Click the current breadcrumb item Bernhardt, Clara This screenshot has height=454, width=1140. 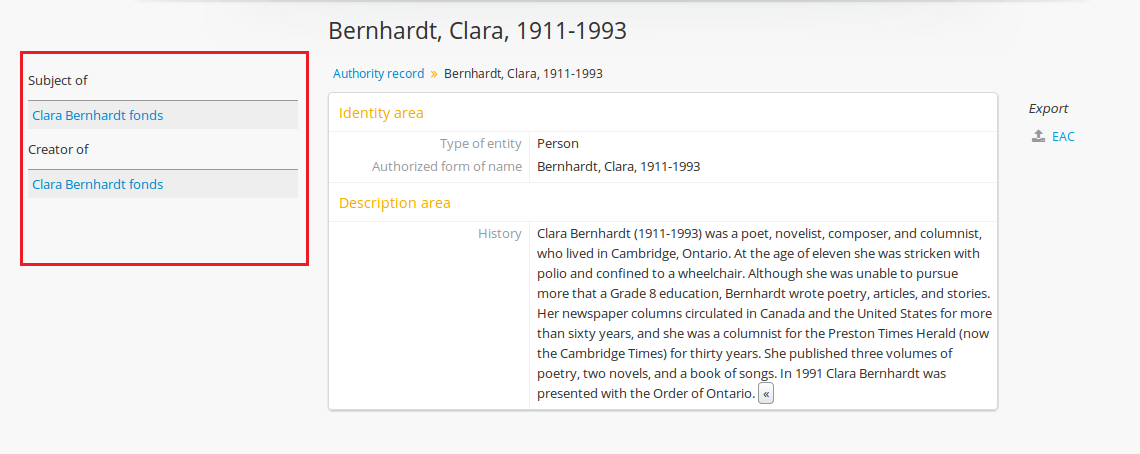tap(523, 73)
